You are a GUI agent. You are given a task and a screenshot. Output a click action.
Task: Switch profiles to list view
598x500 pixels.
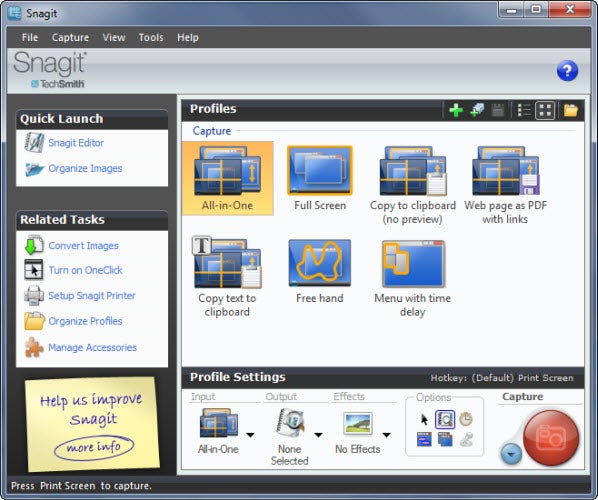pos(524,110)
